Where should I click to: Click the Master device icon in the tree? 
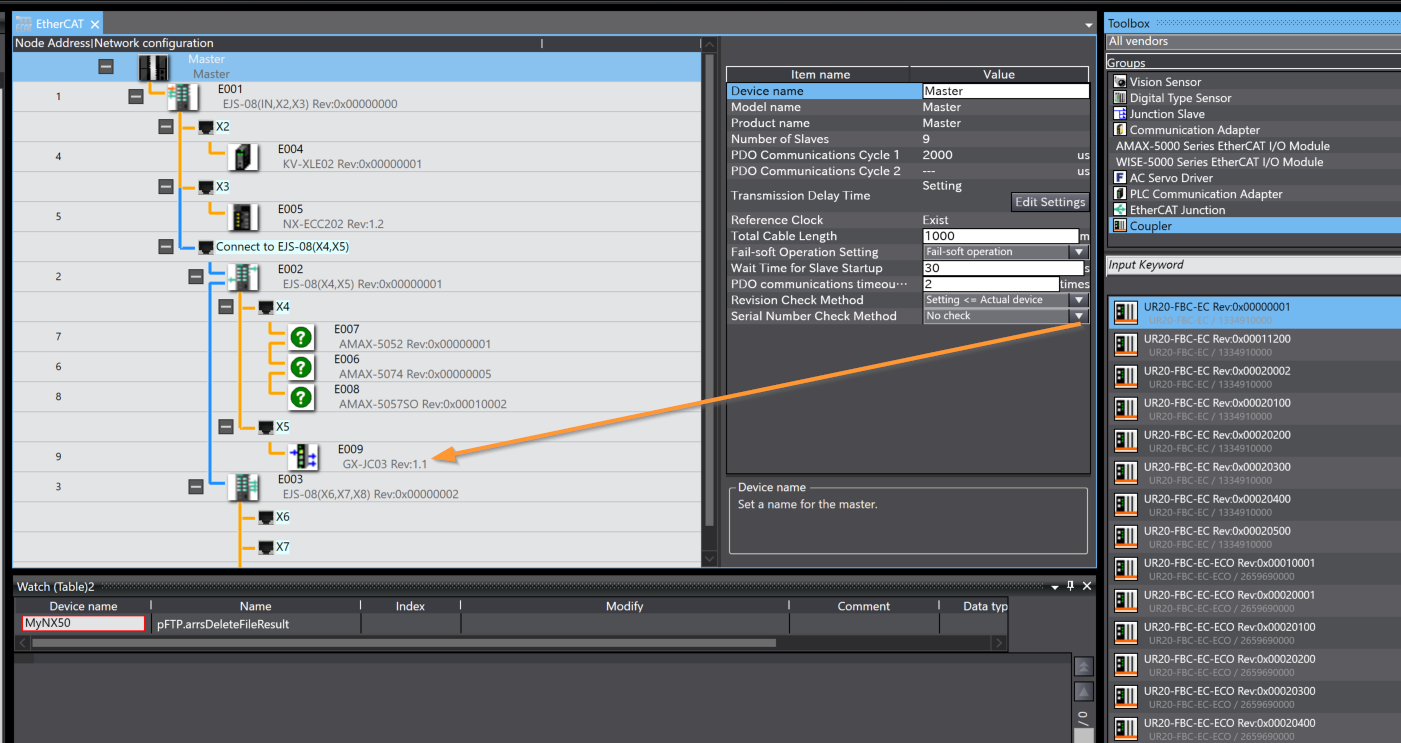point(154,67)
